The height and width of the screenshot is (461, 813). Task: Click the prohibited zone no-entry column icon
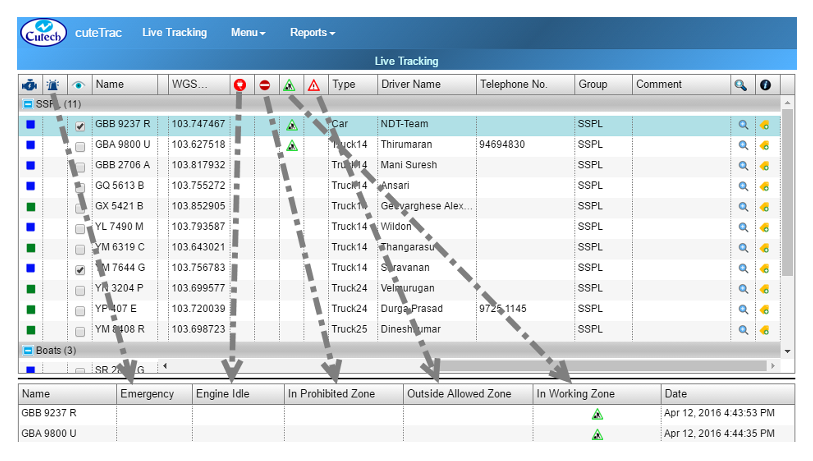coord(264,85)
